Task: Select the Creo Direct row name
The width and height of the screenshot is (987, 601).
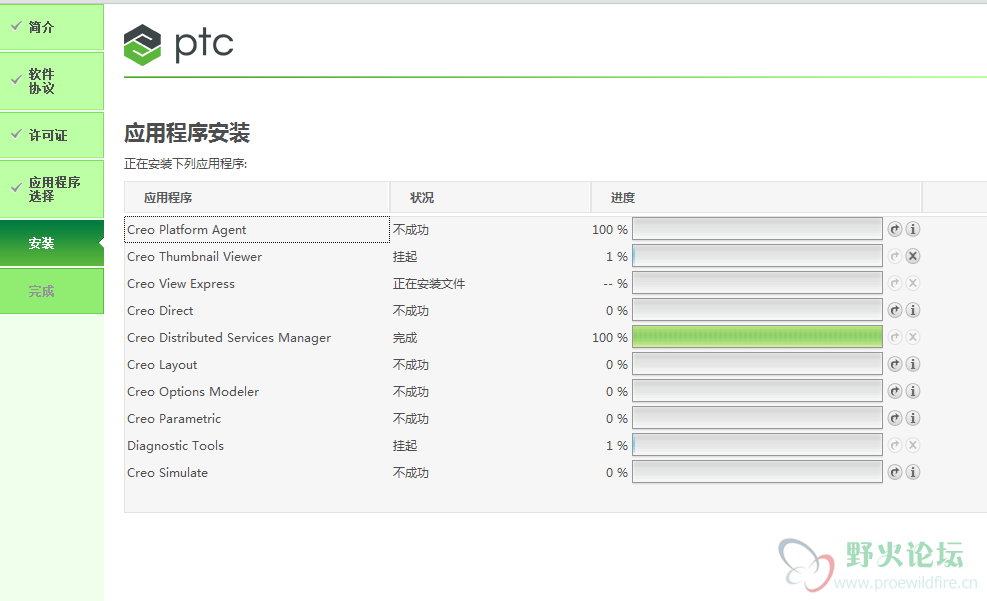Action: click(x=160, y=311)
